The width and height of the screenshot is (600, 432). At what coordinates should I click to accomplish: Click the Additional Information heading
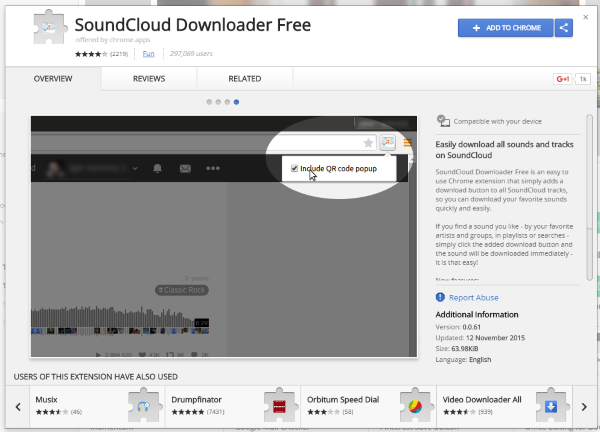[x=477, y=315]
